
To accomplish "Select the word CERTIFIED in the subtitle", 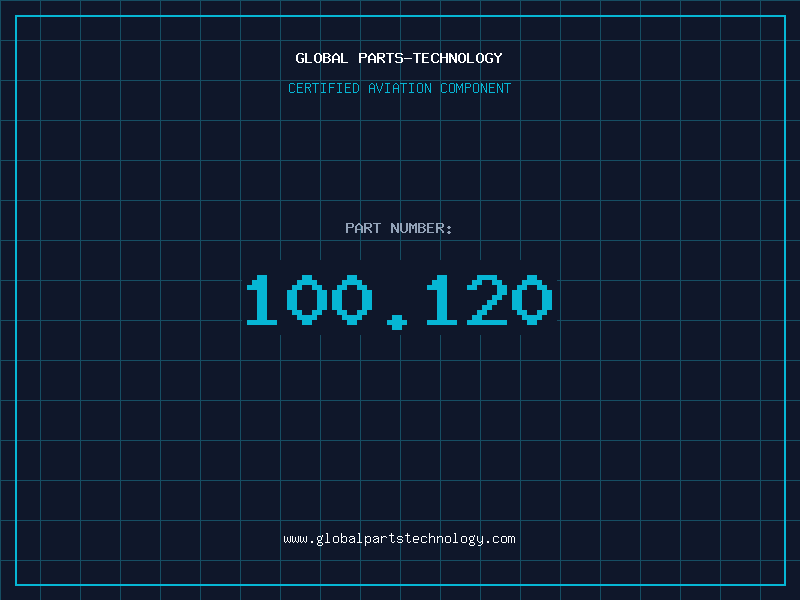I will coord(324,88).
